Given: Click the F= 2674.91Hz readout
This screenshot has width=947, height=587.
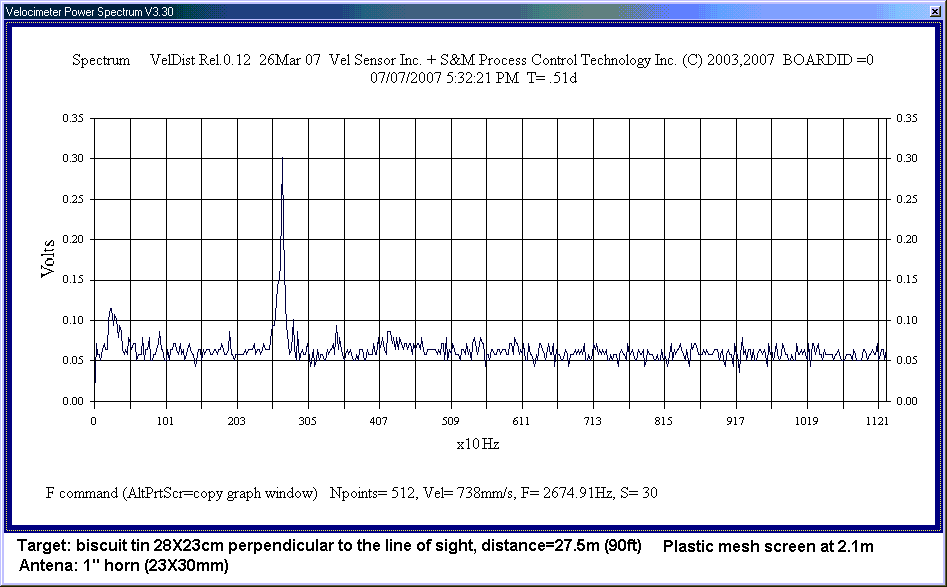Looking at the screenshot, I should [567, 493].
